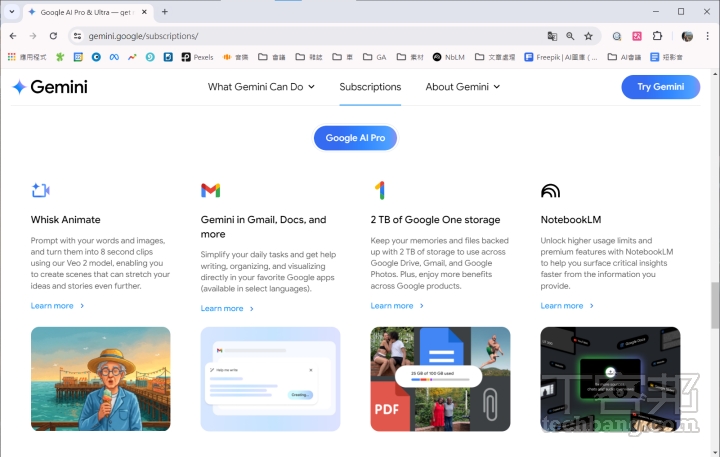View site information for gemini.google
The height and width of the screenshot is (457, 720).
[x=77, y=36]
